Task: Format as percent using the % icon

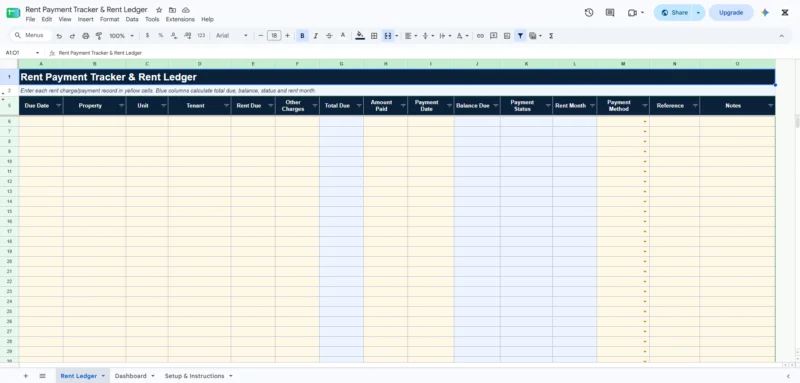Action: pyautogui.click(x=161, y=36)
